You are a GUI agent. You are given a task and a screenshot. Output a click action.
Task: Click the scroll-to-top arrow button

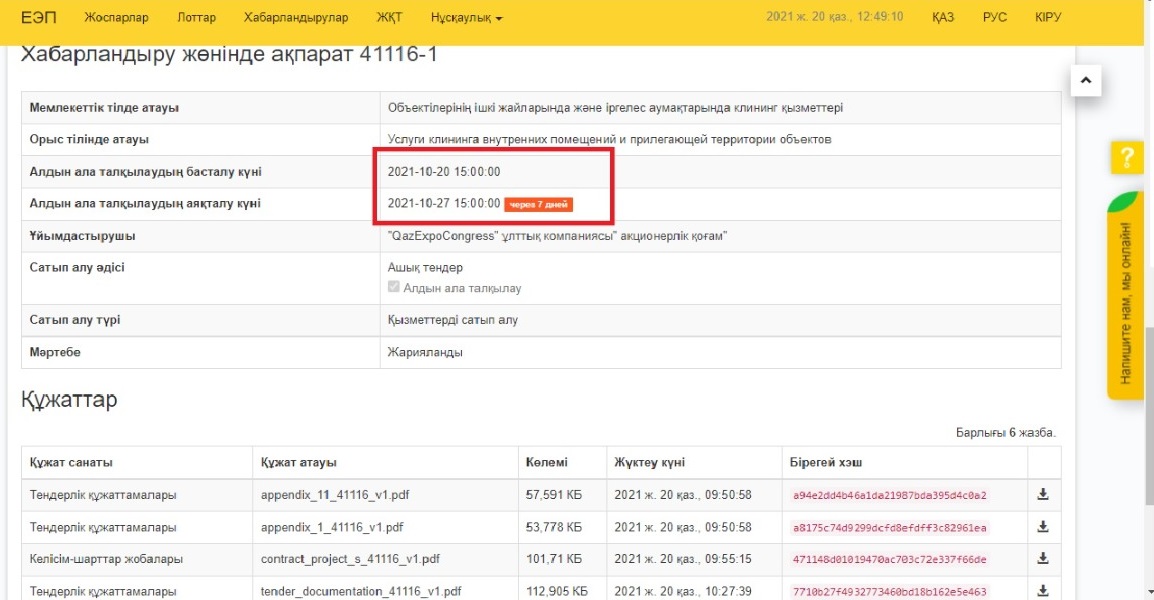(x=1087, y=80)
